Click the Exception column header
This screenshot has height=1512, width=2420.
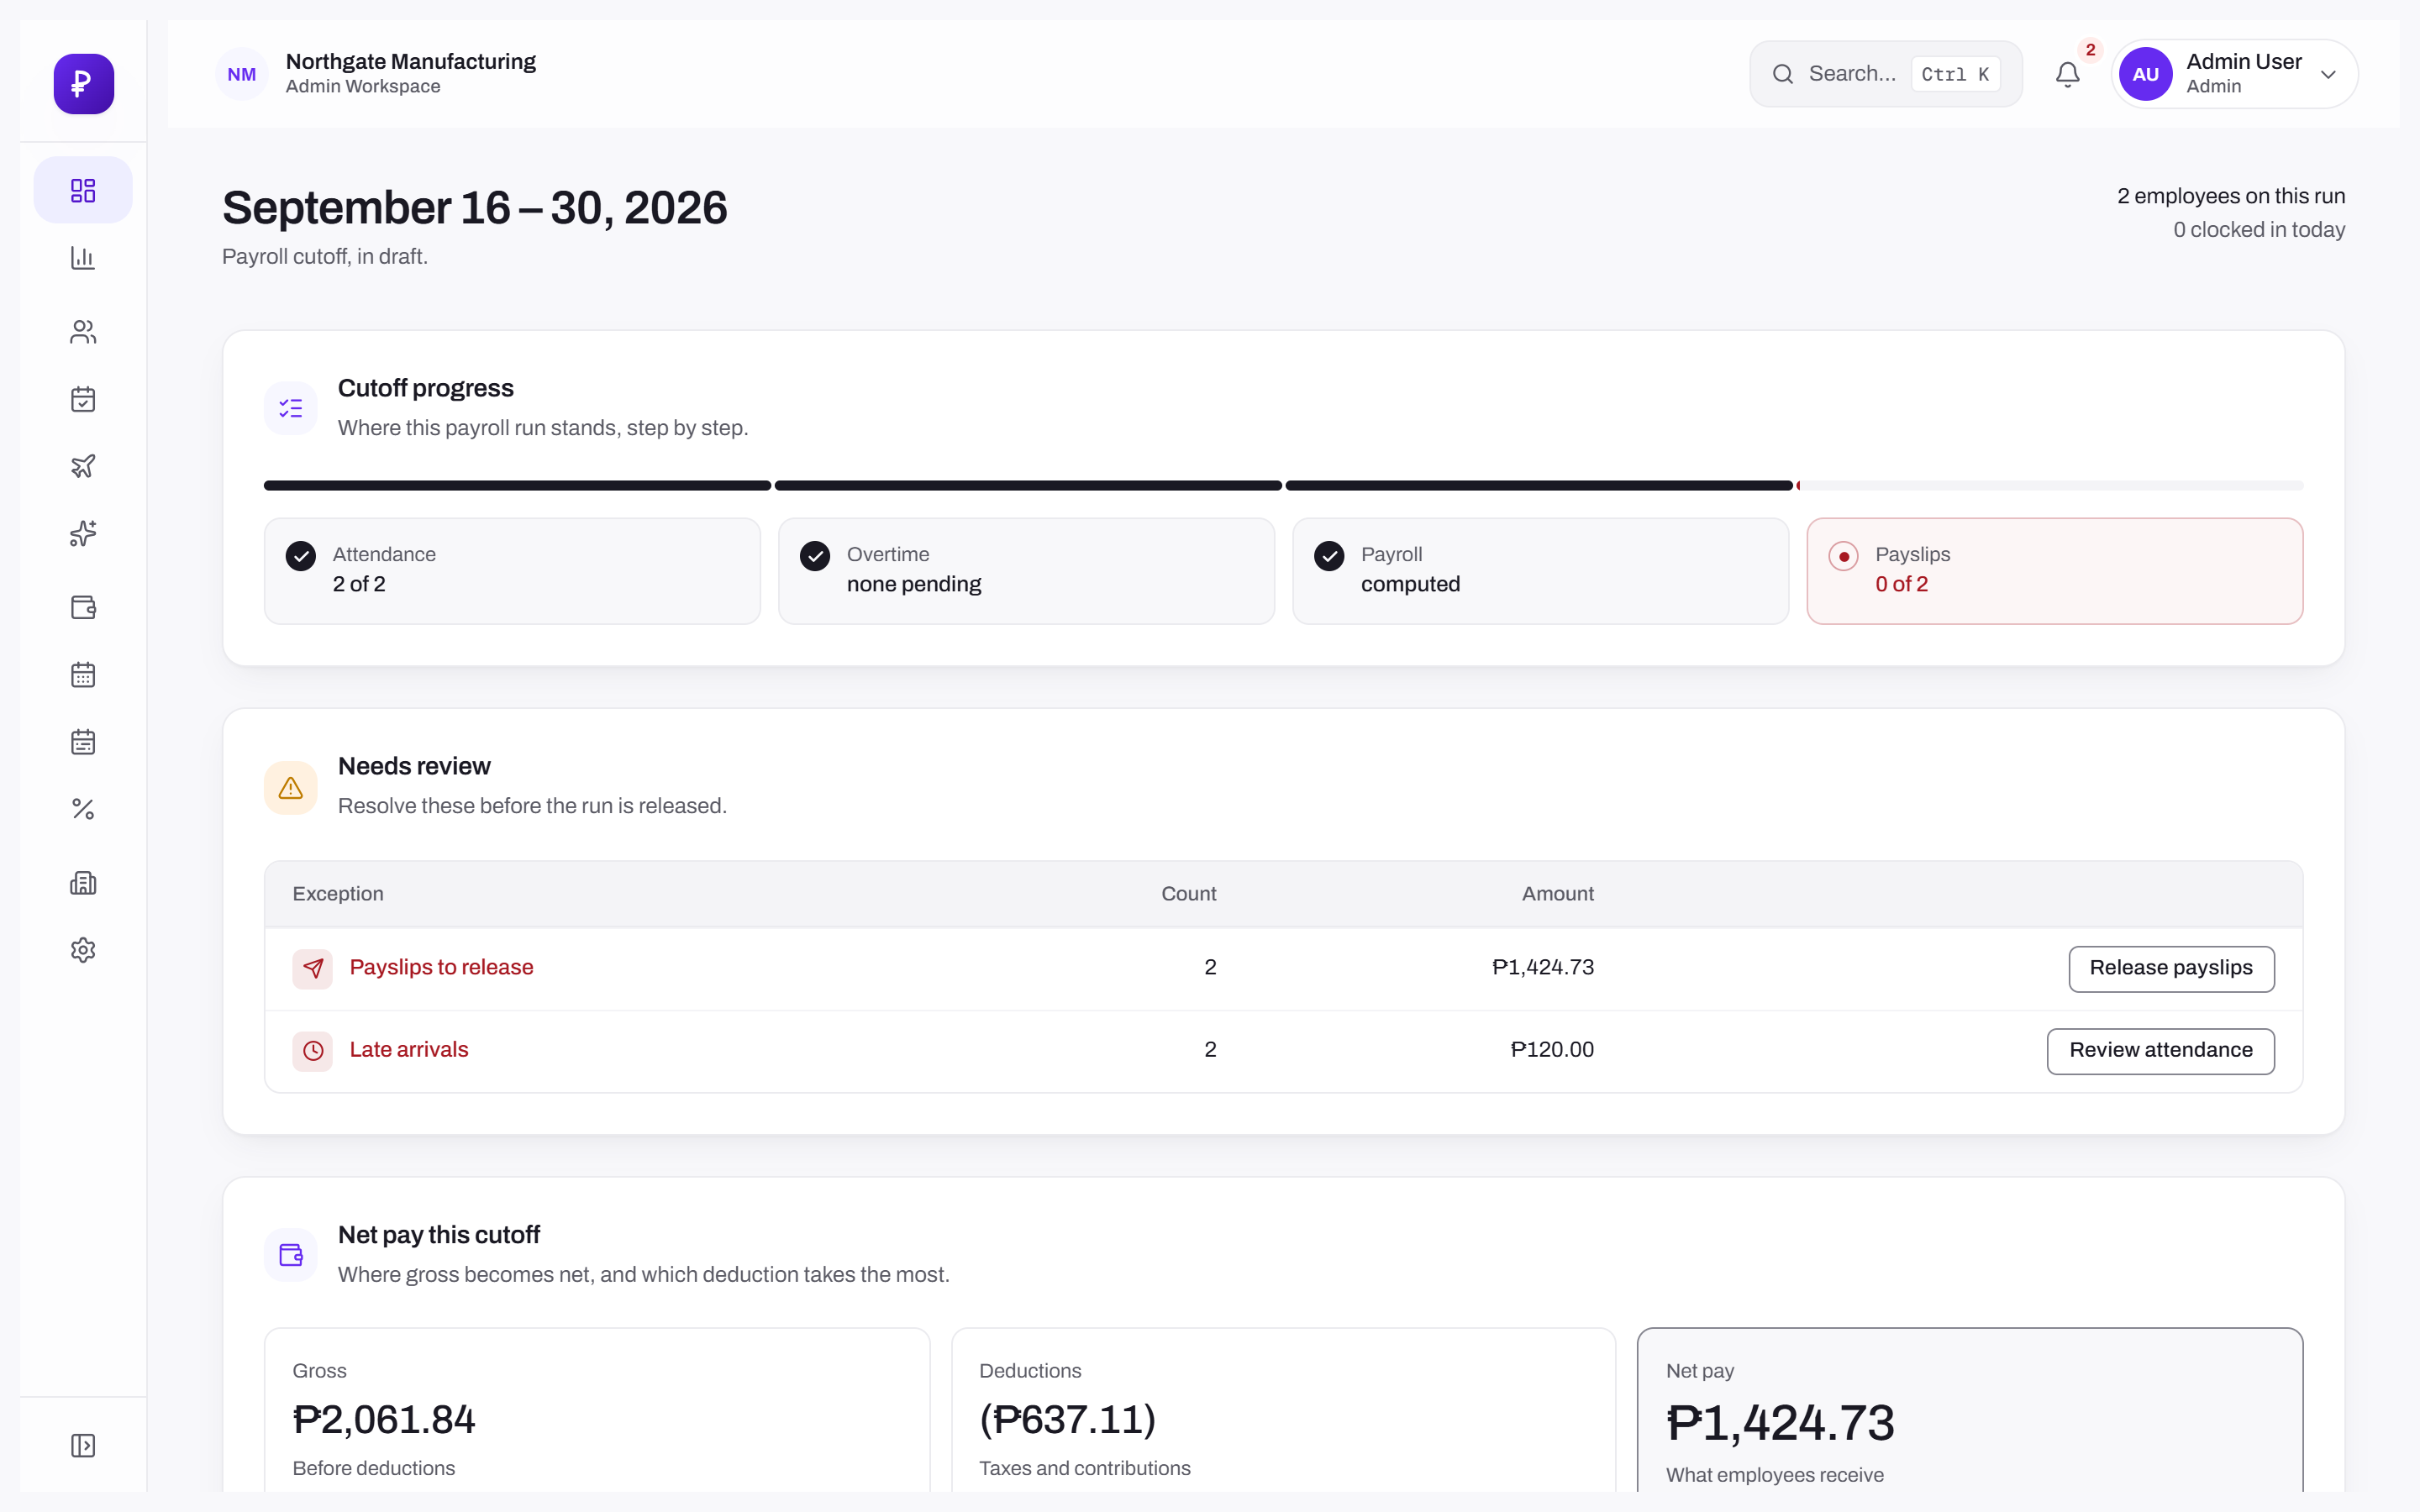click(x=338, y=894)
